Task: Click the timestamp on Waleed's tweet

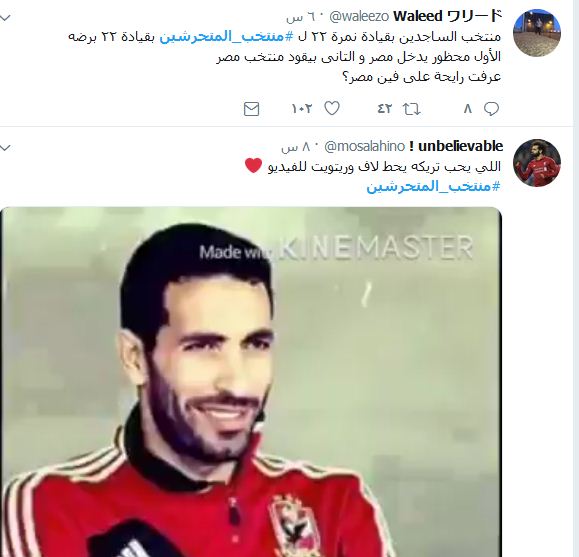Action: tap(303, 17)
